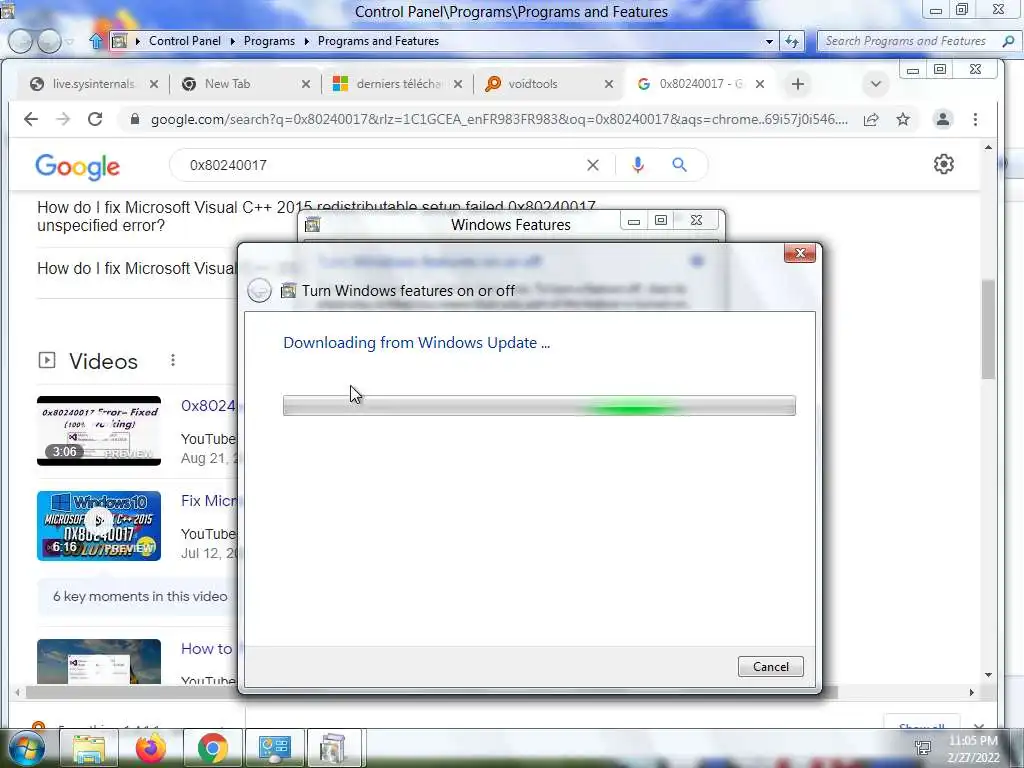Open Chrome tab search dropdown
Screen dimensions: 1024x768
coord(876,84)
